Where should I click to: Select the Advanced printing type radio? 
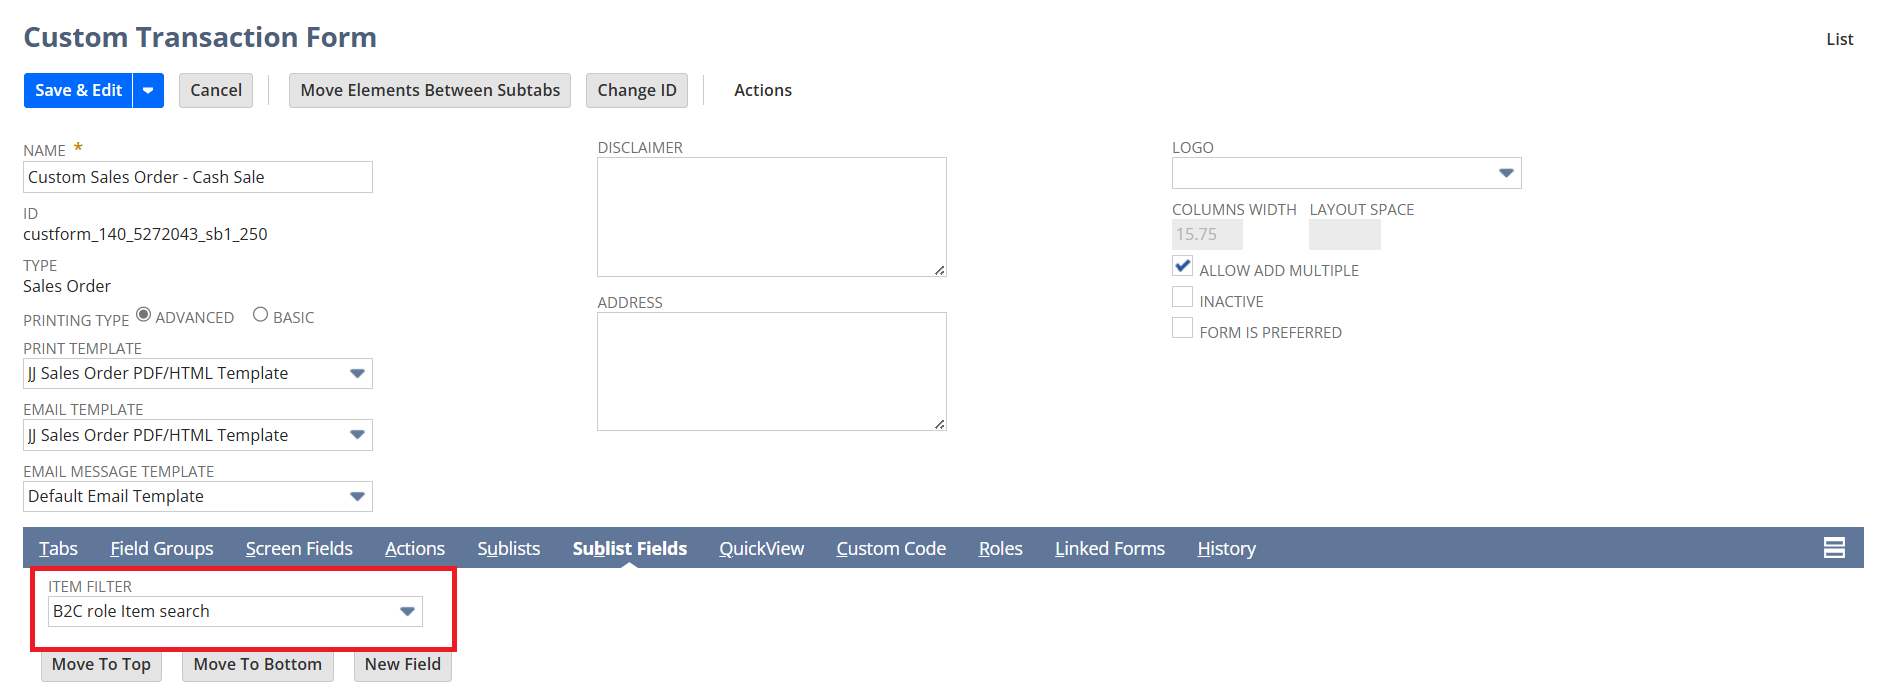pos(144,315)
